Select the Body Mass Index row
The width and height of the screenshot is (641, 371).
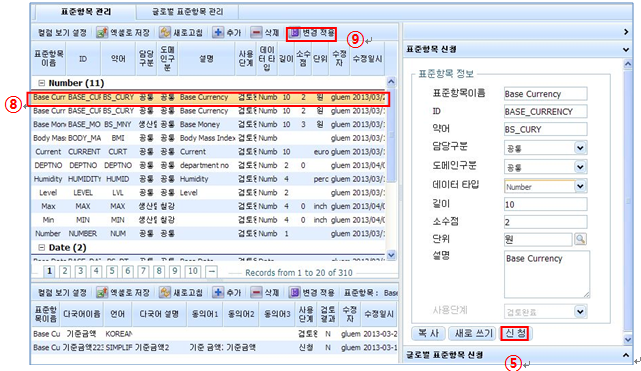tap(208, 138)
